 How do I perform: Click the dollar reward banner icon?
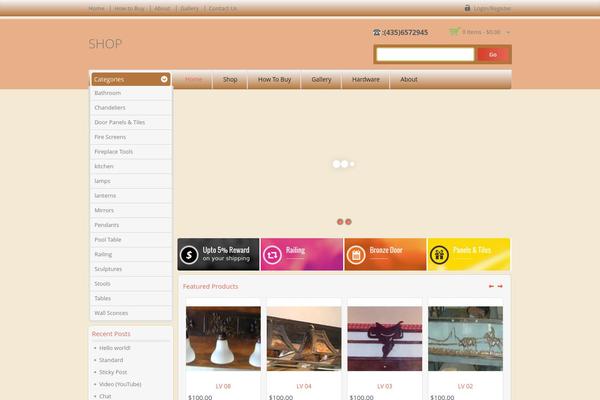(189, 255)
